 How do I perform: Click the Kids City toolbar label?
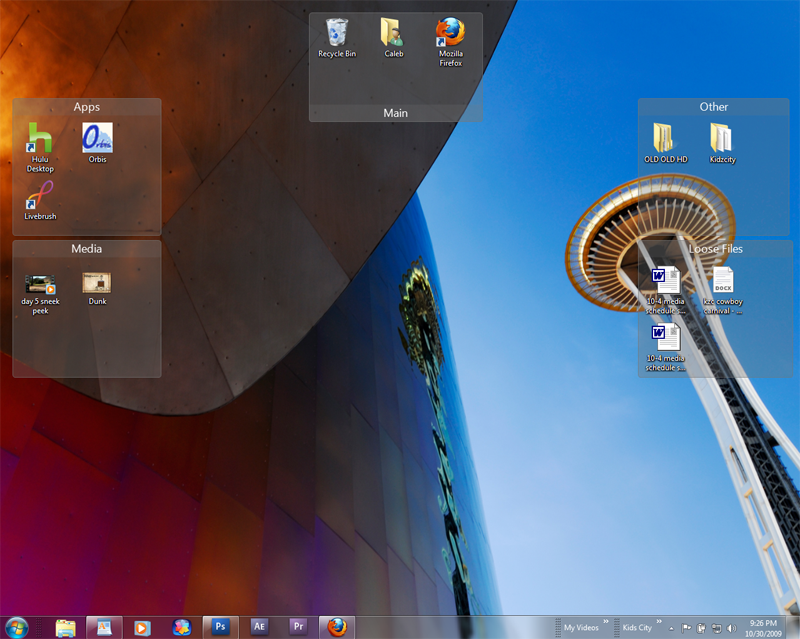click(x=637, y=628)
